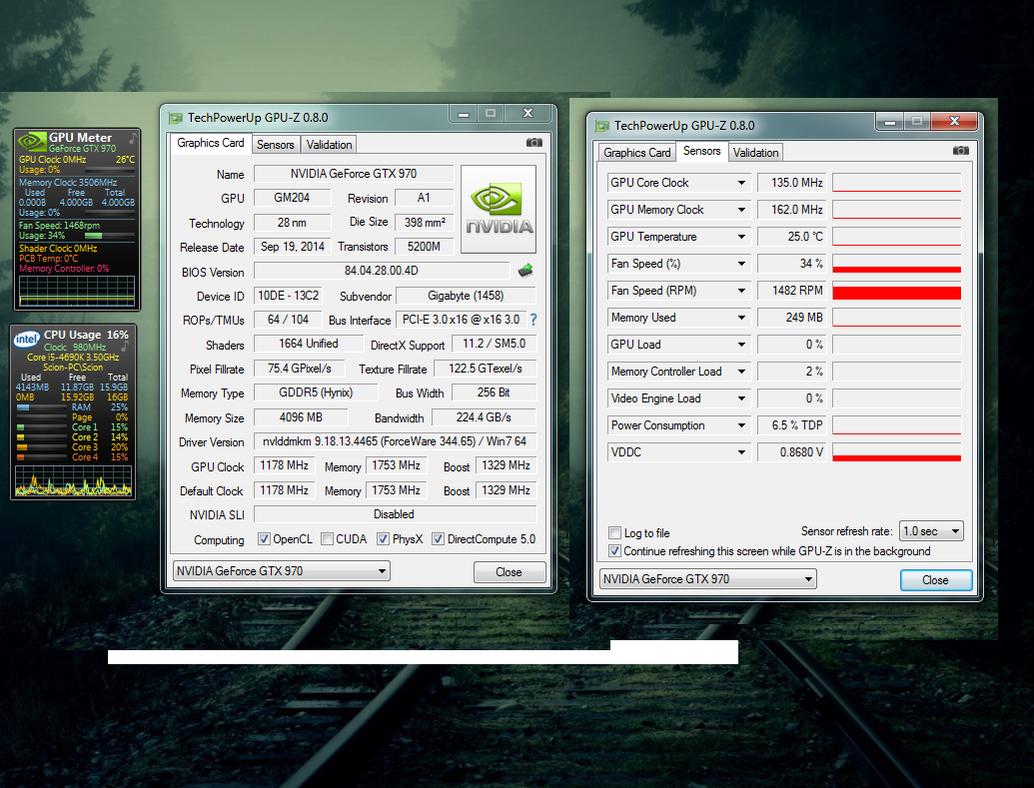Screen dimensions: 1034x788
Task: Click the Driver Version field
Action: (x=394, y=441)
